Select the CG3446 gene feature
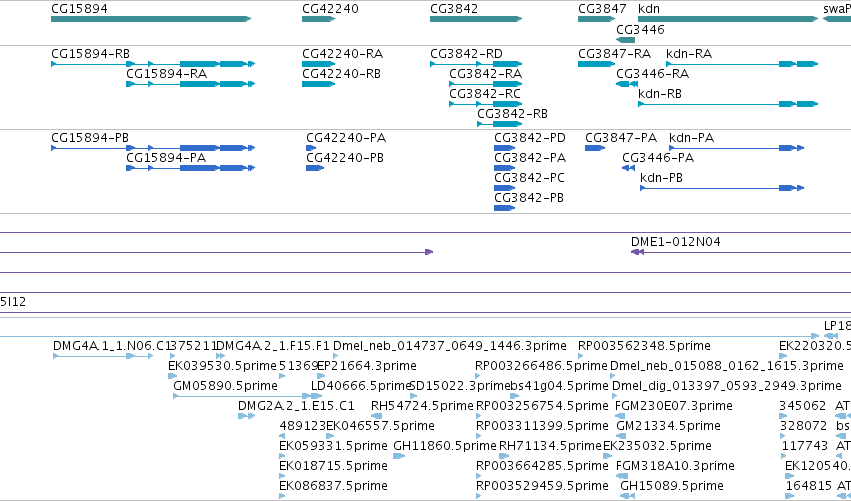 coord(626,40)
